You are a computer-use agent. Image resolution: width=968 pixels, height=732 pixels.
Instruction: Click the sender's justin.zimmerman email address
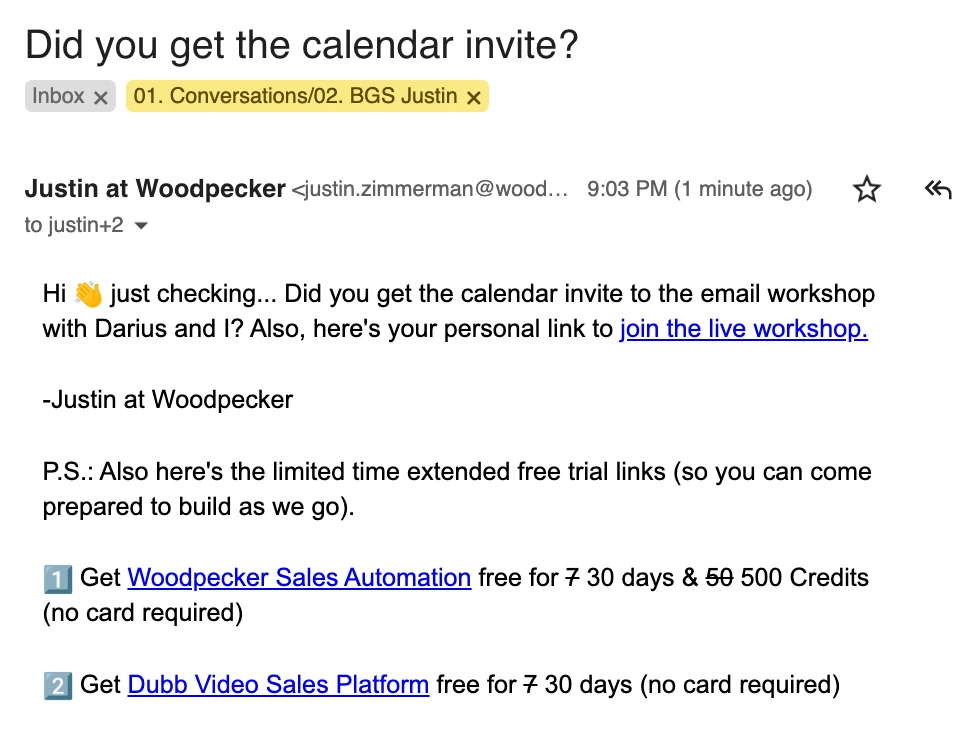pos(432,190)
